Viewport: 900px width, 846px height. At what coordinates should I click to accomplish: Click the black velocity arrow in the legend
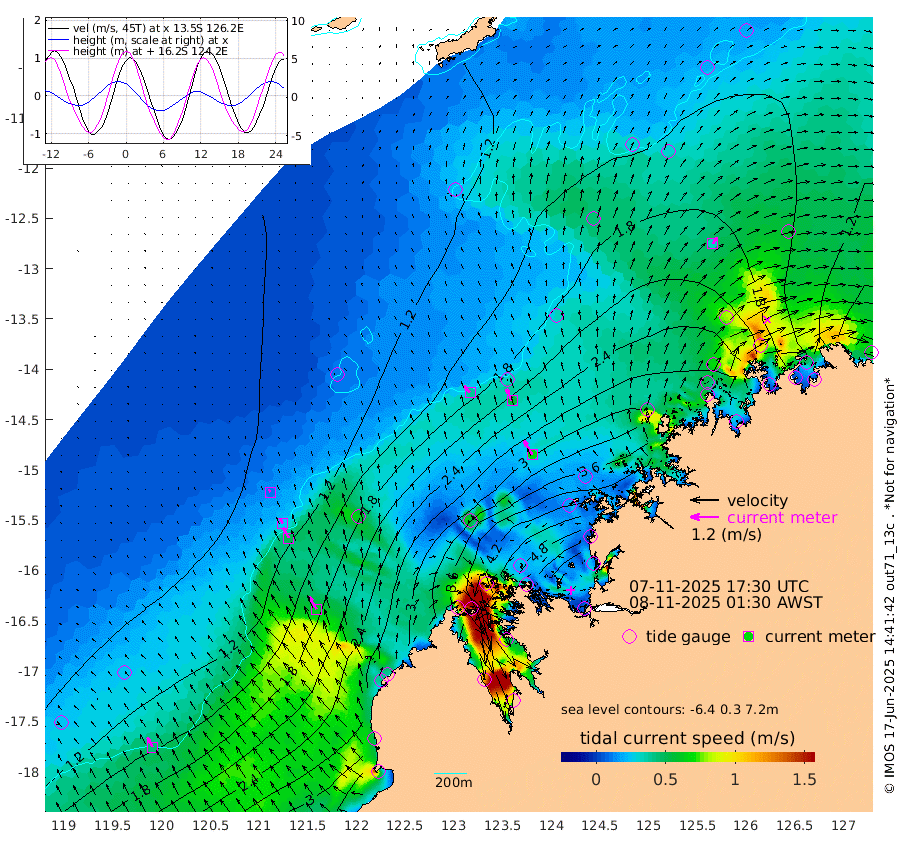pos(704,500)
